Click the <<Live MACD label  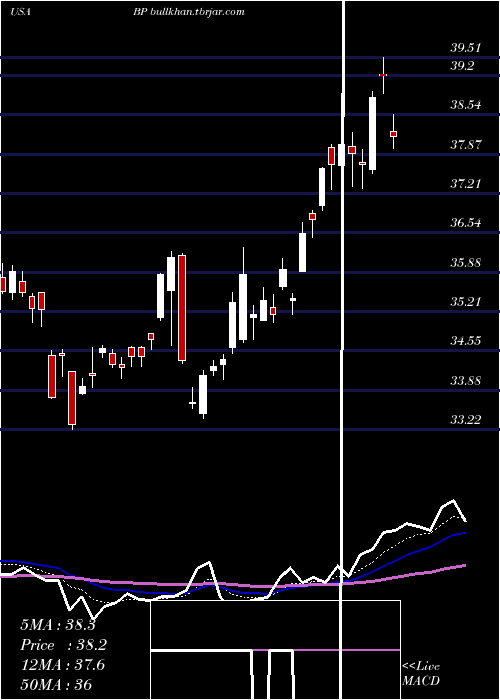pos(421,674)
